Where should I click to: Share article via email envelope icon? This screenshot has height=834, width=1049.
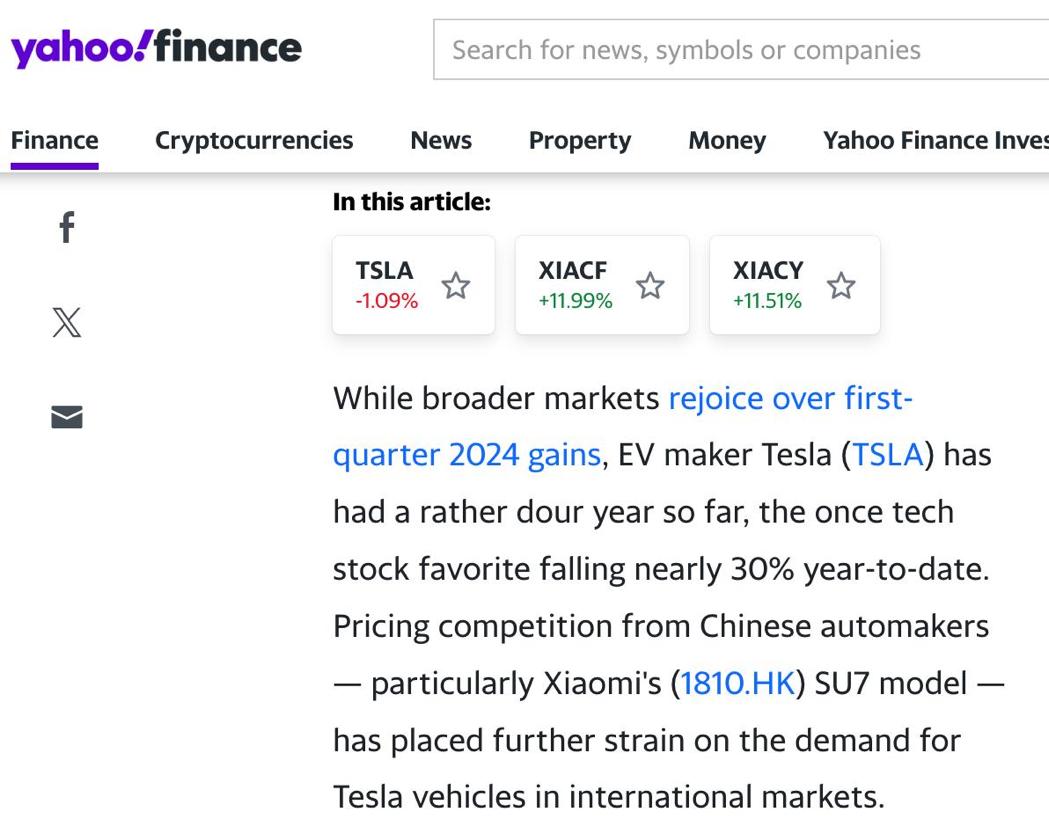67,417
